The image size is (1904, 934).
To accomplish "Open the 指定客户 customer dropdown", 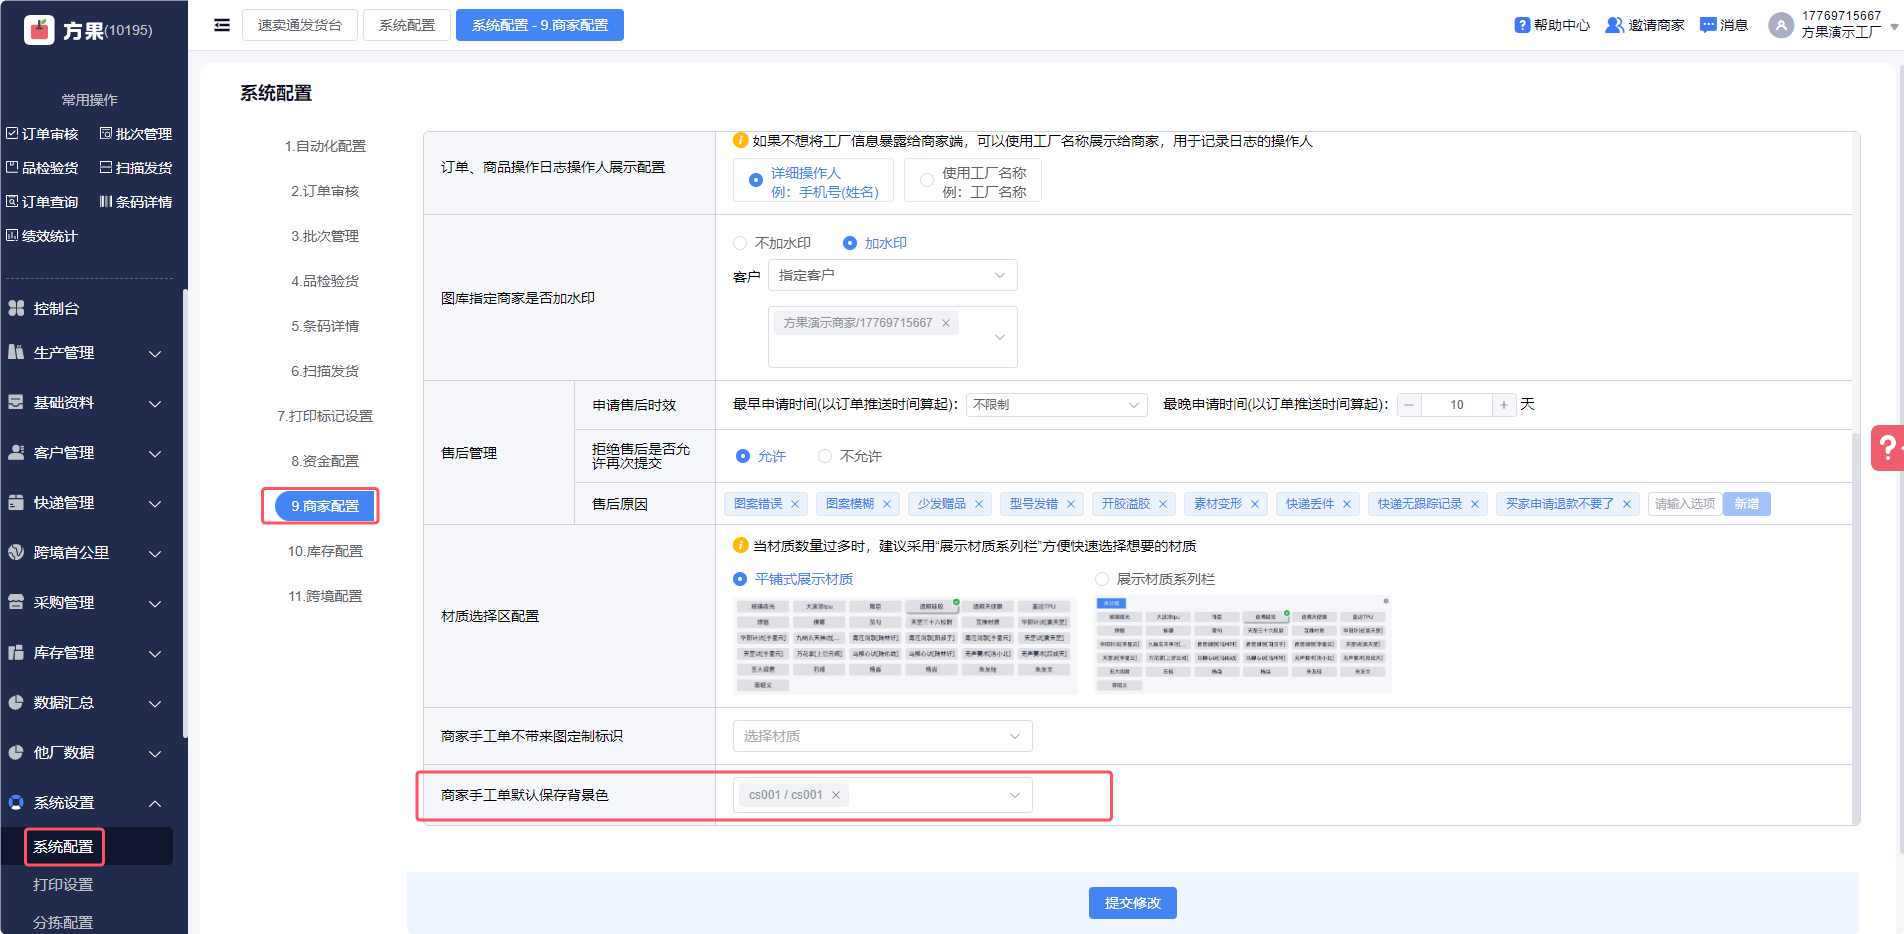I will pos(892,275).
